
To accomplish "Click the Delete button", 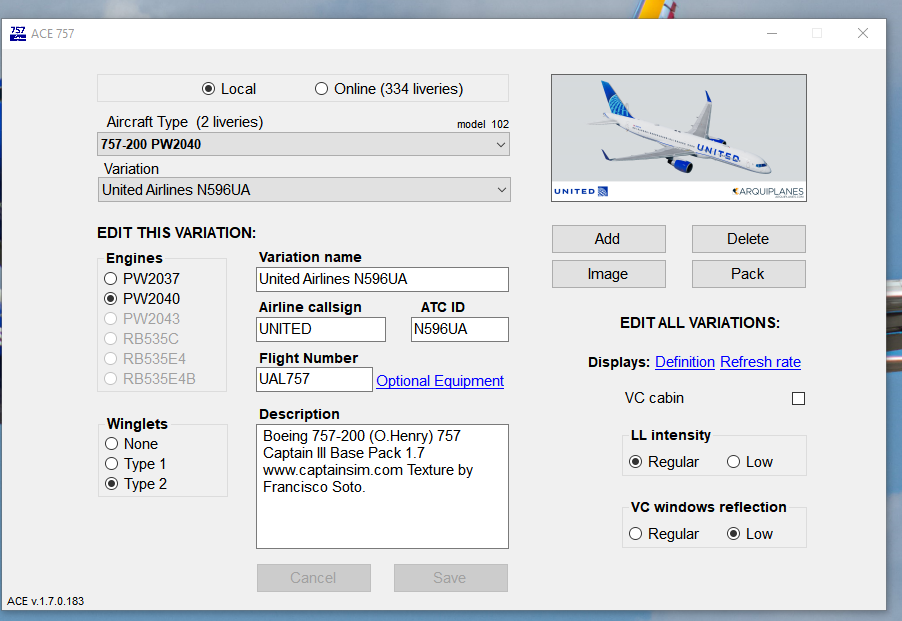I will (x=748, y=239).
